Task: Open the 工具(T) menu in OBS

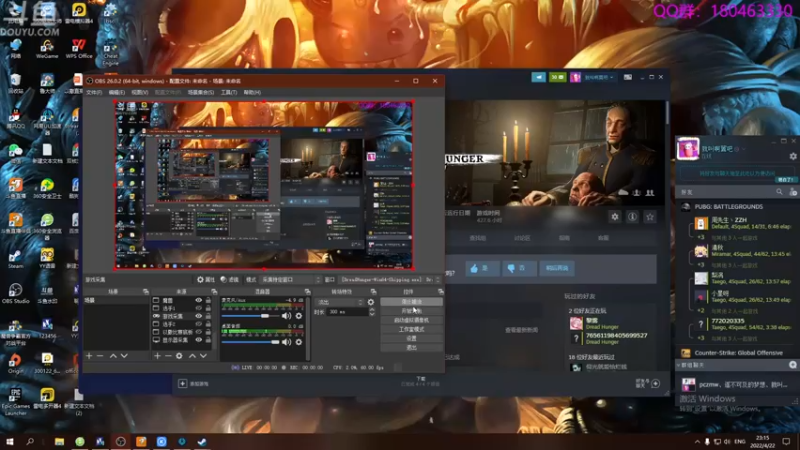Action: pyautogui.click(x=229, y=92)
